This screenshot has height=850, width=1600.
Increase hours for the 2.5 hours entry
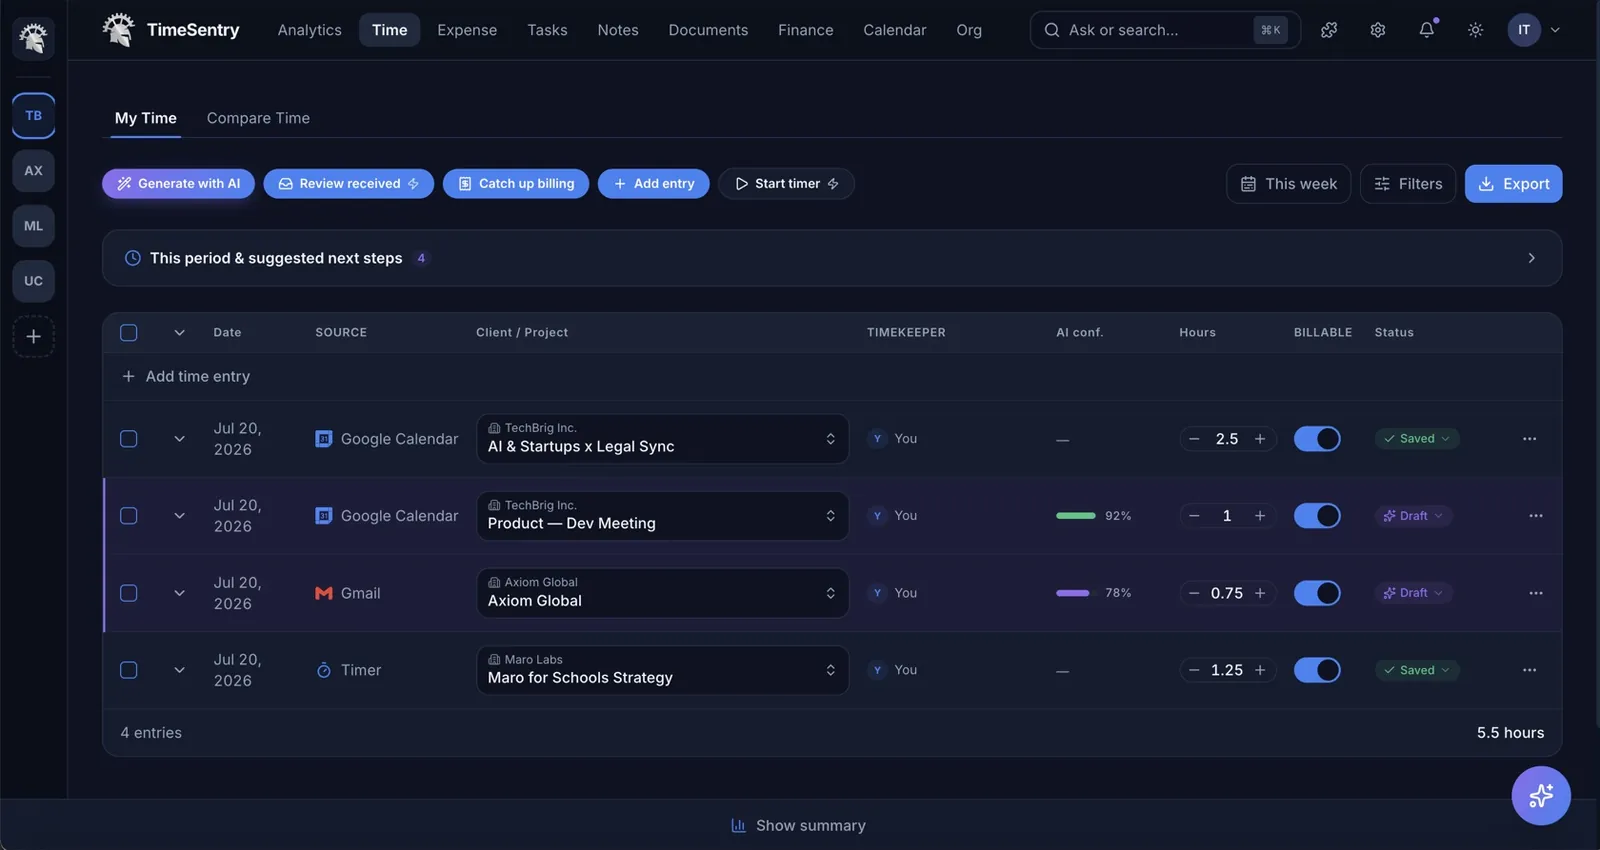(x=1260, y=439)
